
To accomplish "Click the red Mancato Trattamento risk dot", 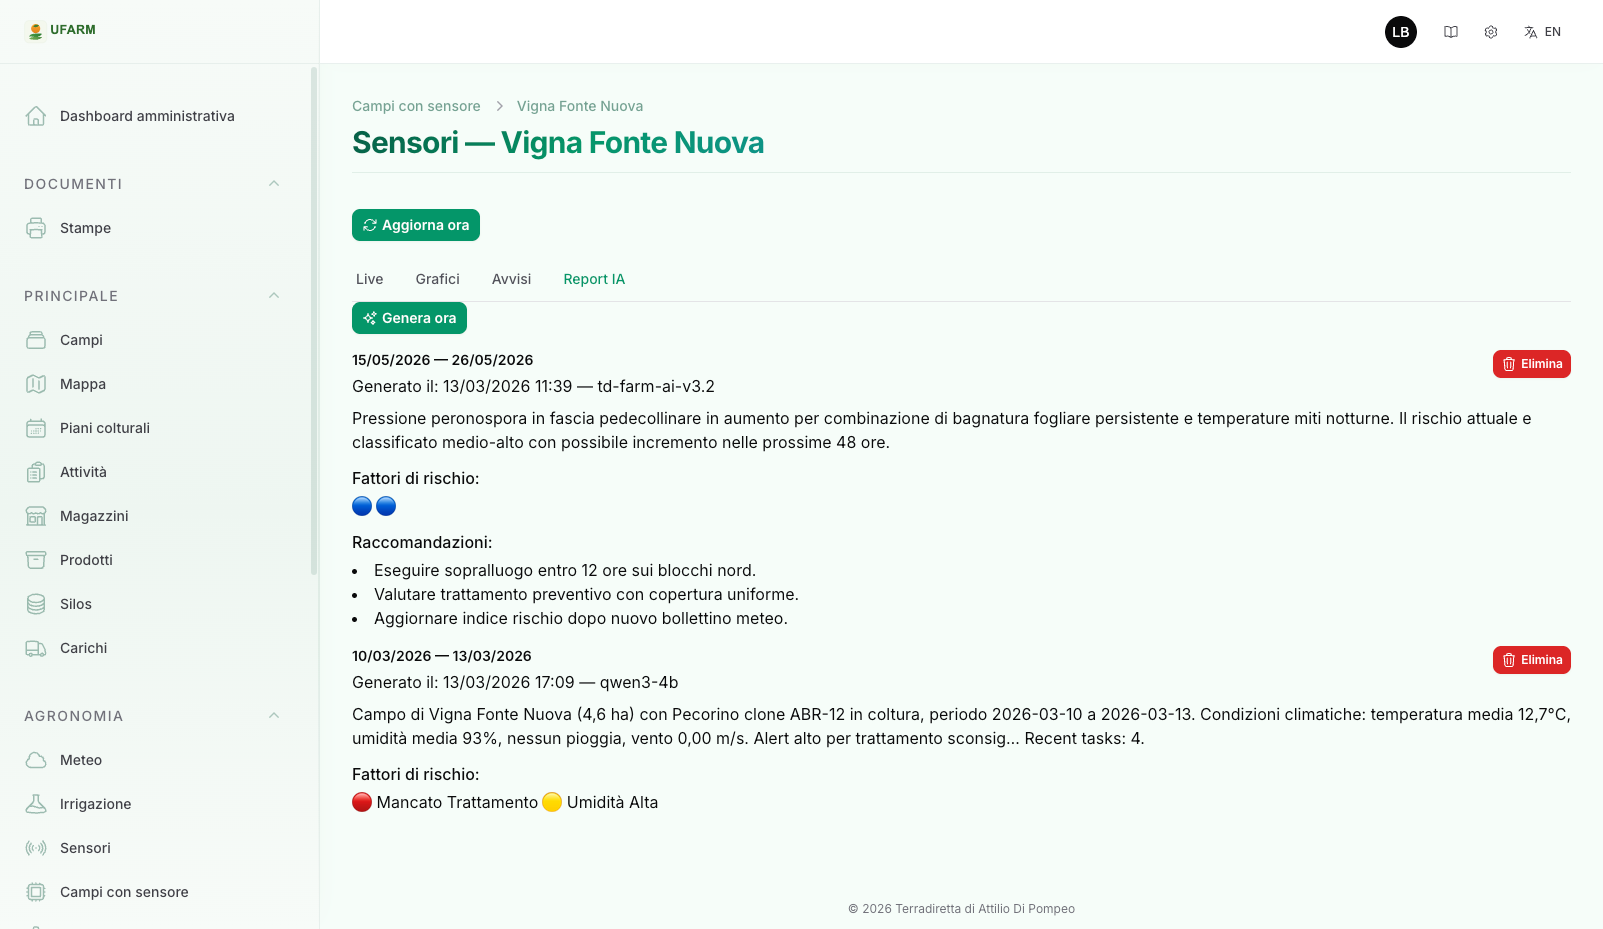I will point(362,802).
